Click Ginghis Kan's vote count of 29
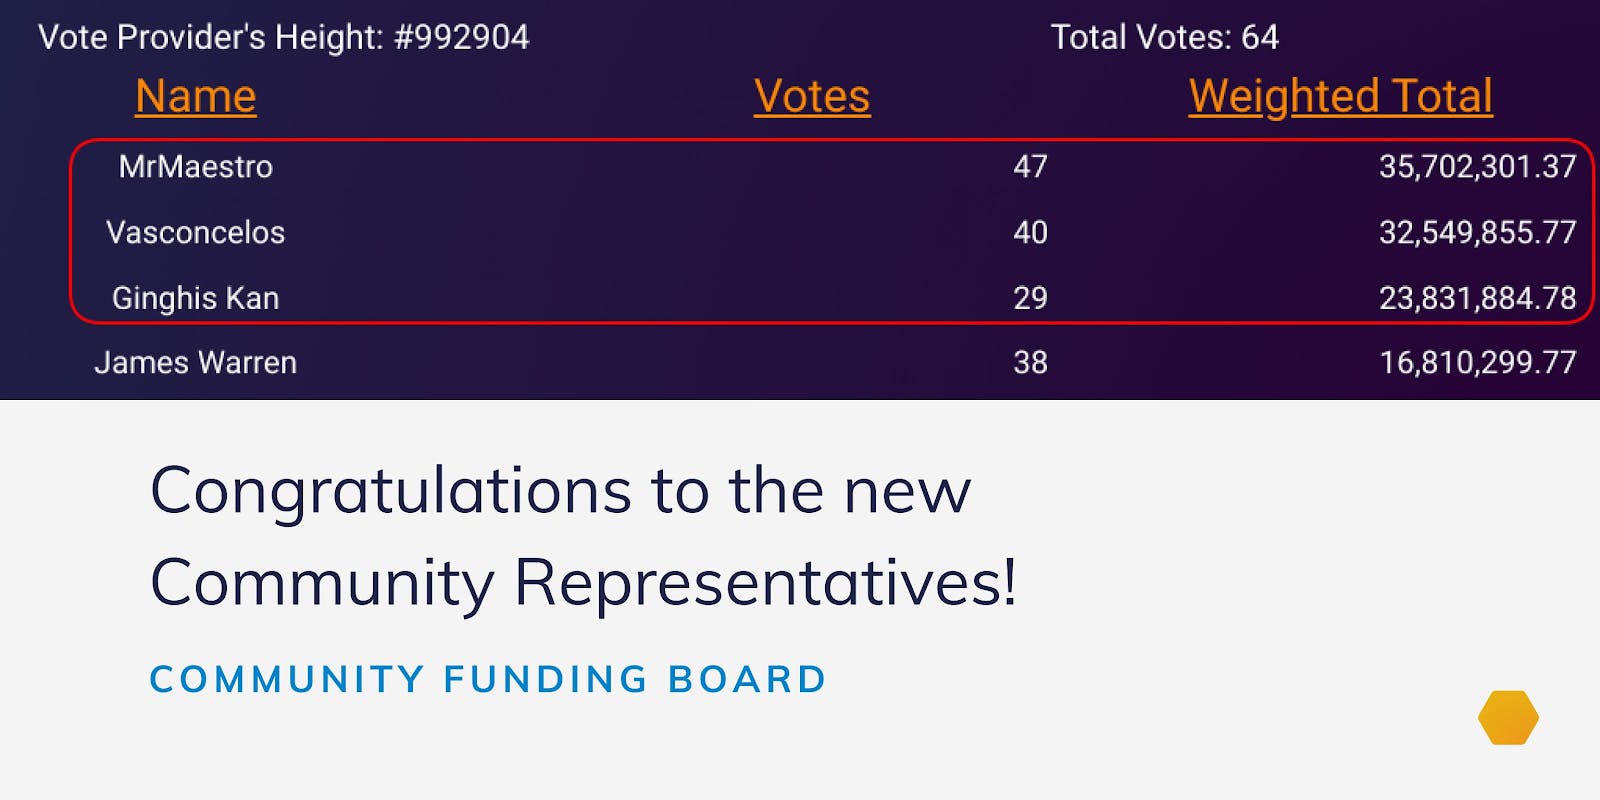Image resolution: width=1600 pixels, height=800 pixels. click(x=1030, y=298)
